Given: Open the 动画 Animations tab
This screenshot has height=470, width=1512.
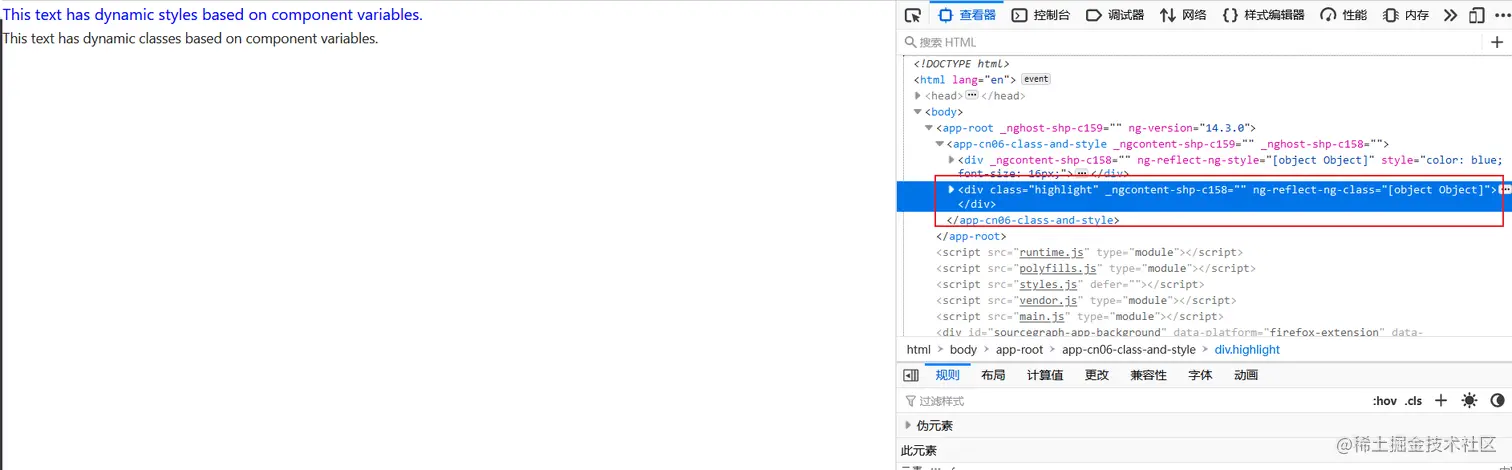Looking at the screenshot, I should click(x=1246, y=375).
